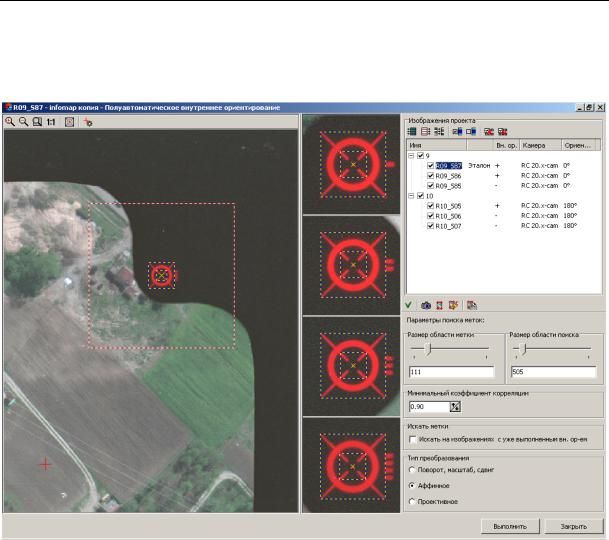
Task: Toggle the R09_585 checkbox
Action: tap(430, 186)
